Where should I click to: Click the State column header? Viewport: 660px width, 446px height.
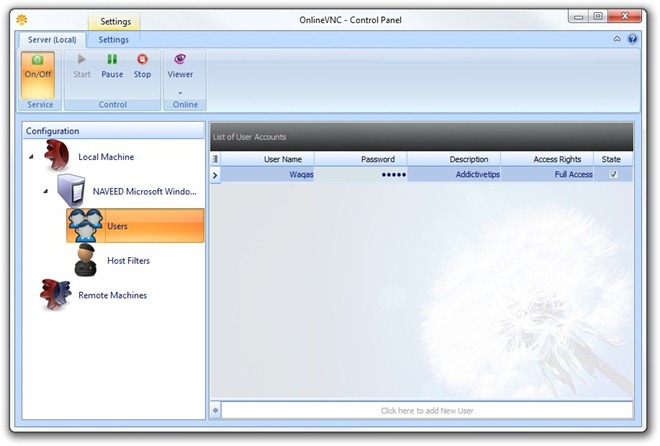[613, 159]
